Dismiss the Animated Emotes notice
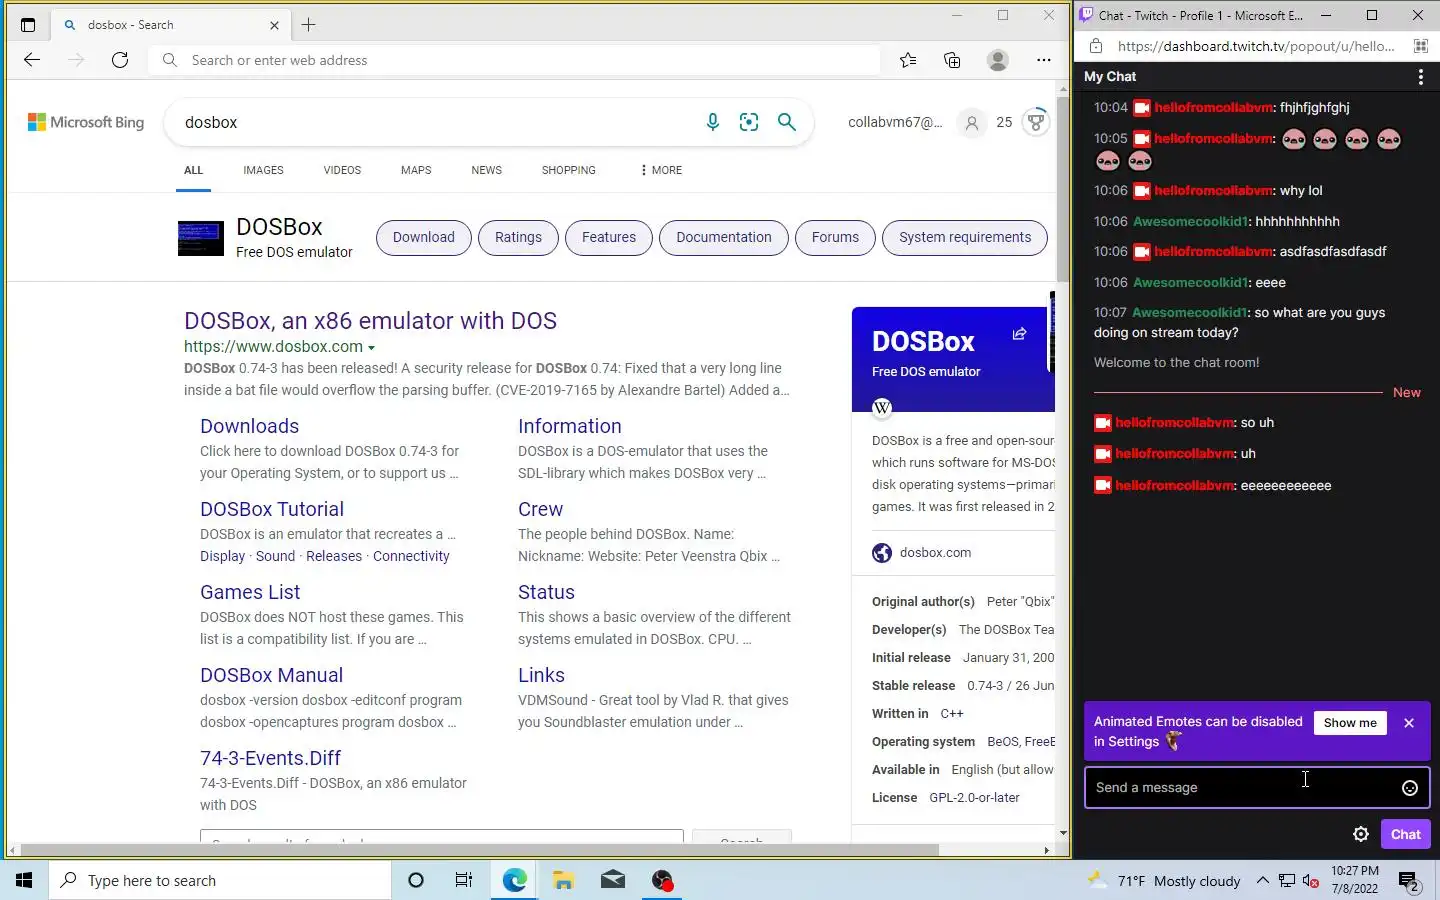 (x=1409, y=723)
